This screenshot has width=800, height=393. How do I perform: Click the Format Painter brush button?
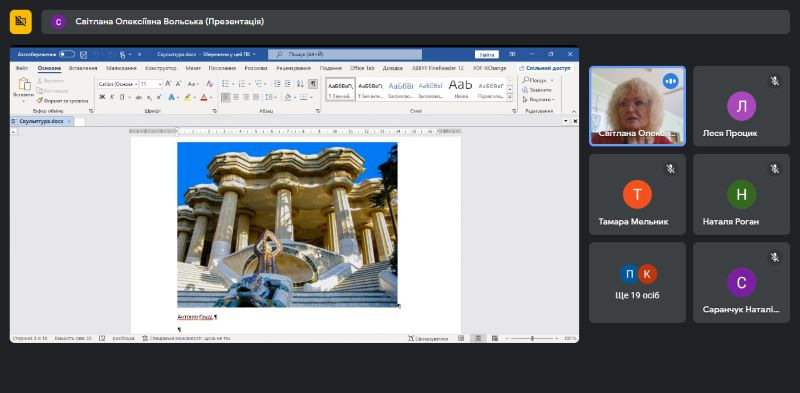(63, 101)
